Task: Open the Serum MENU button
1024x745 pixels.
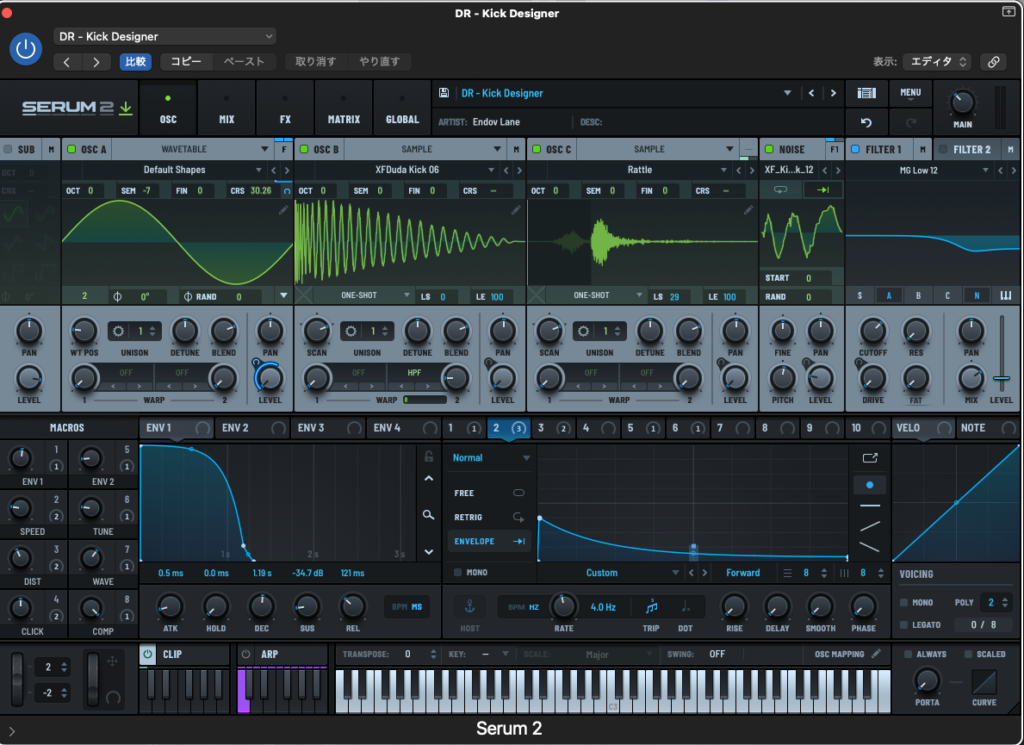Action: click(910, 93)
